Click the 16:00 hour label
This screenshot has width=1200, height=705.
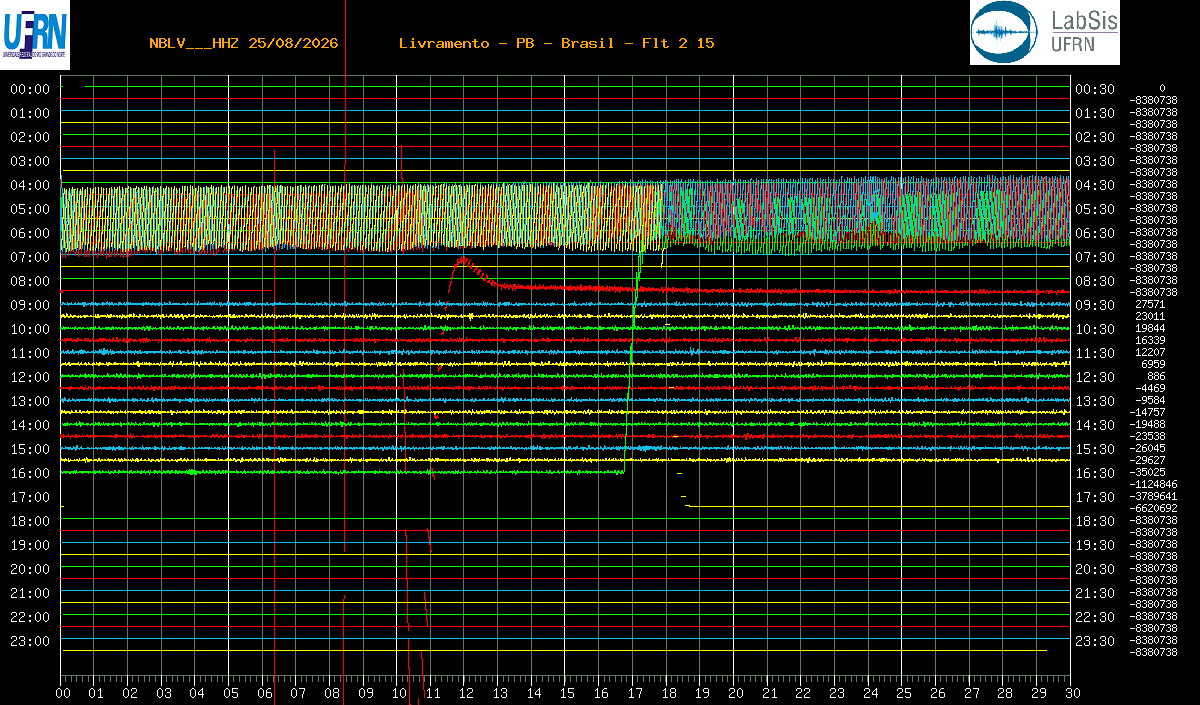pyautogui.click(x=30, y=473)
